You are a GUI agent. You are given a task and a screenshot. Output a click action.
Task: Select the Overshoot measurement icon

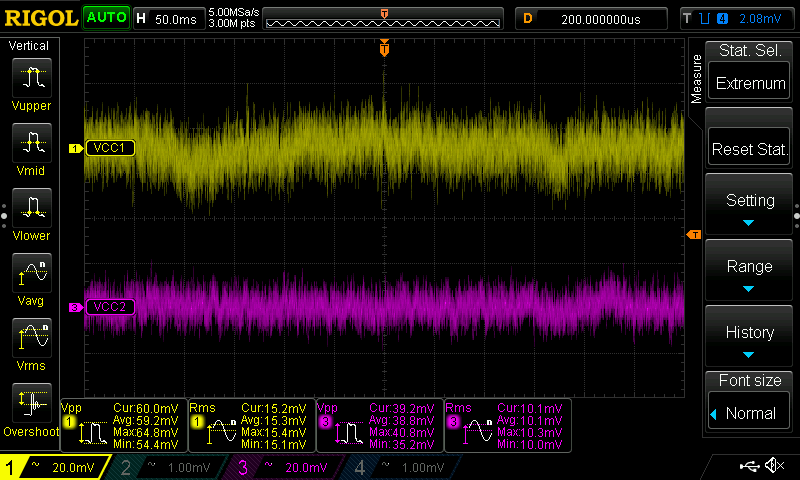(32, 403)
